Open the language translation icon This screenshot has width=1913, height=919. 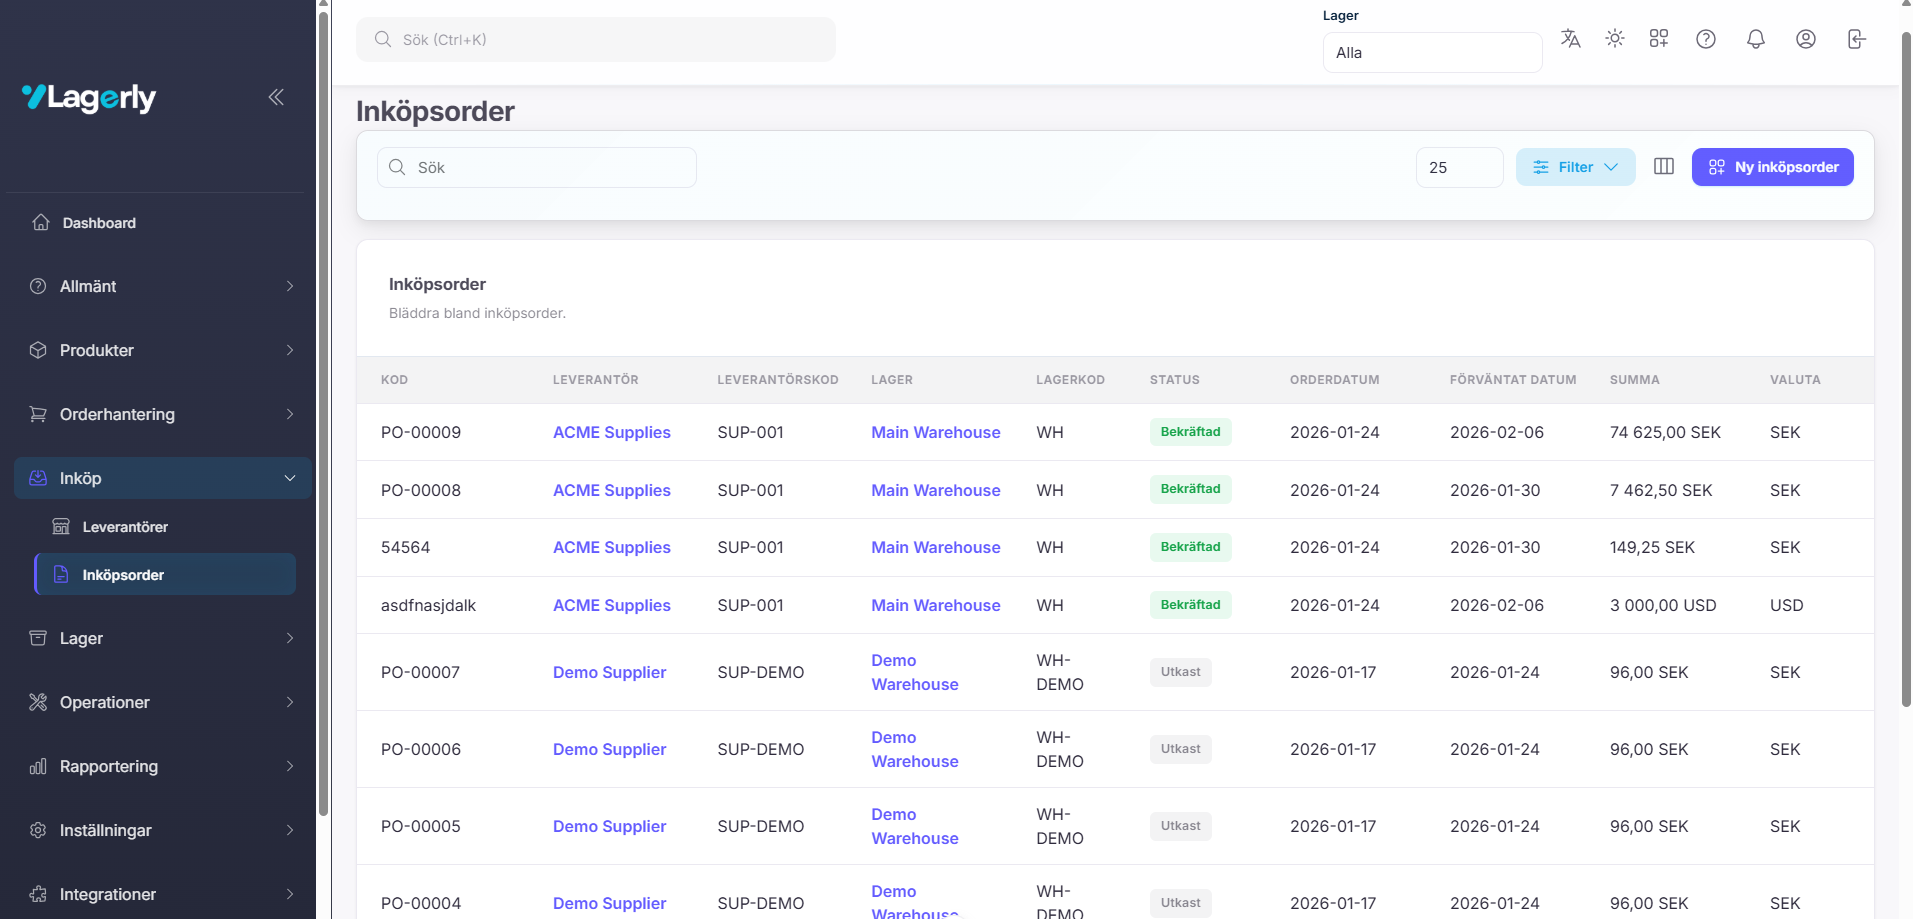coord(1570,39)
